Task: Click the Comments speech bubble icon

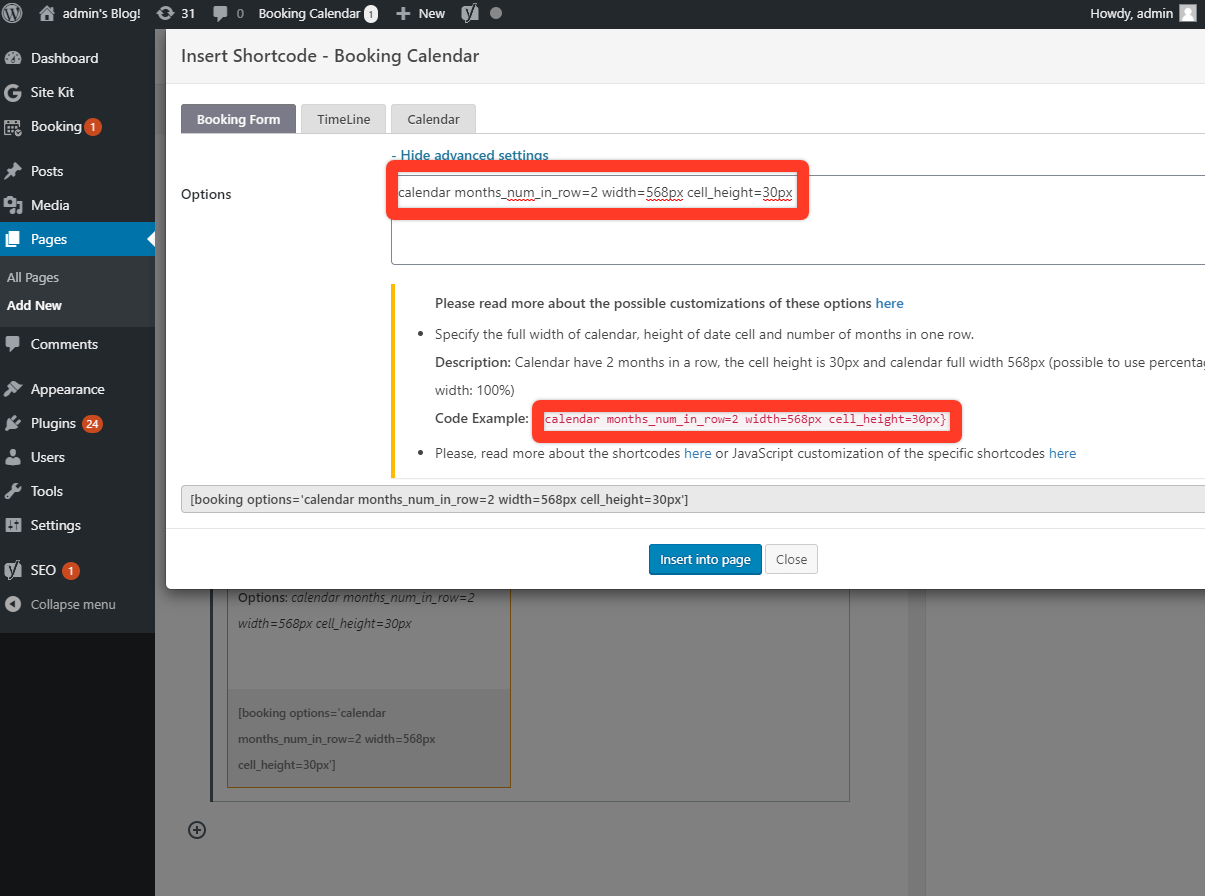Action: click(13, 344)
